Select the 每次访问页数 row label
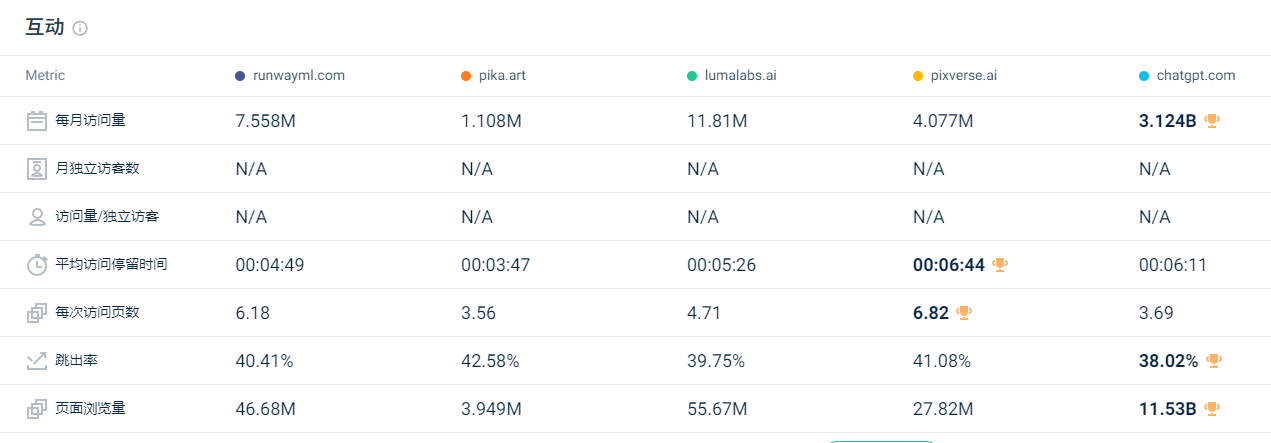Viewport: 1271px width, 443px height. coord(97,312)
